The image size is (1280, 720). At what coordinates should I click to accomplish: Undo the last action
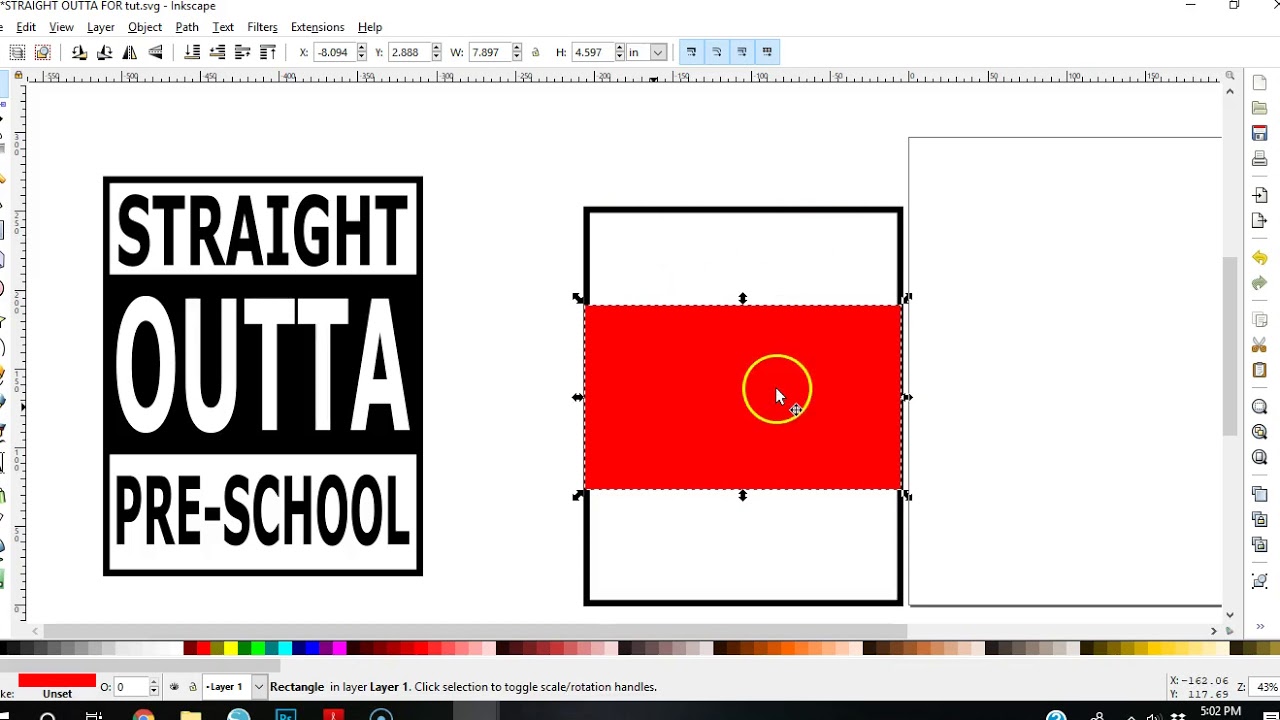point(1260,258)
